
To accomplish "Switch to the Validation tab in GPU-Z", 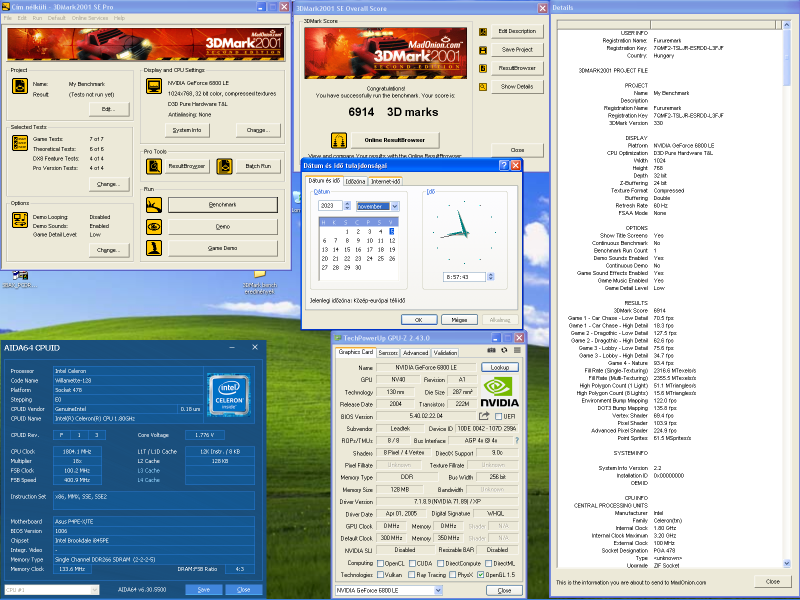I will (445, 353).
